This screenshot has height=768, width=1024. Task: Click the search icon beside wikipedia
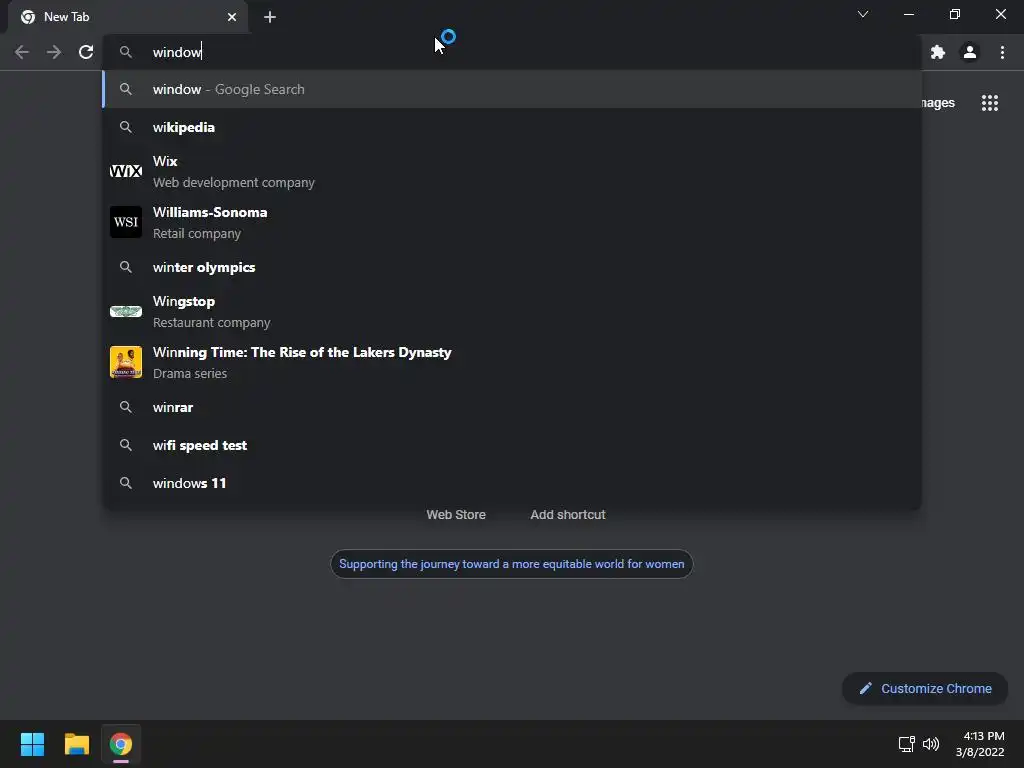point(125,127)
